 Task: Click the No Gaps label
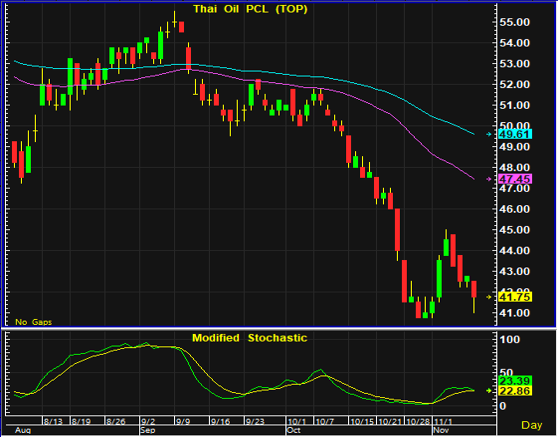[x=33, y=322]
